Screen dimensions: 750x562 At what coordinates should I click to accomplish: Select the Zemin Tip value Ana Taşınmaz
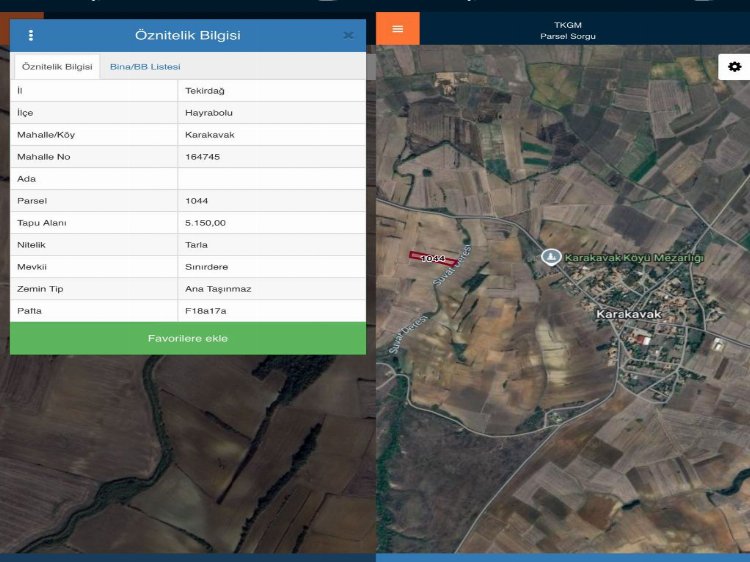tap(218, 289)
